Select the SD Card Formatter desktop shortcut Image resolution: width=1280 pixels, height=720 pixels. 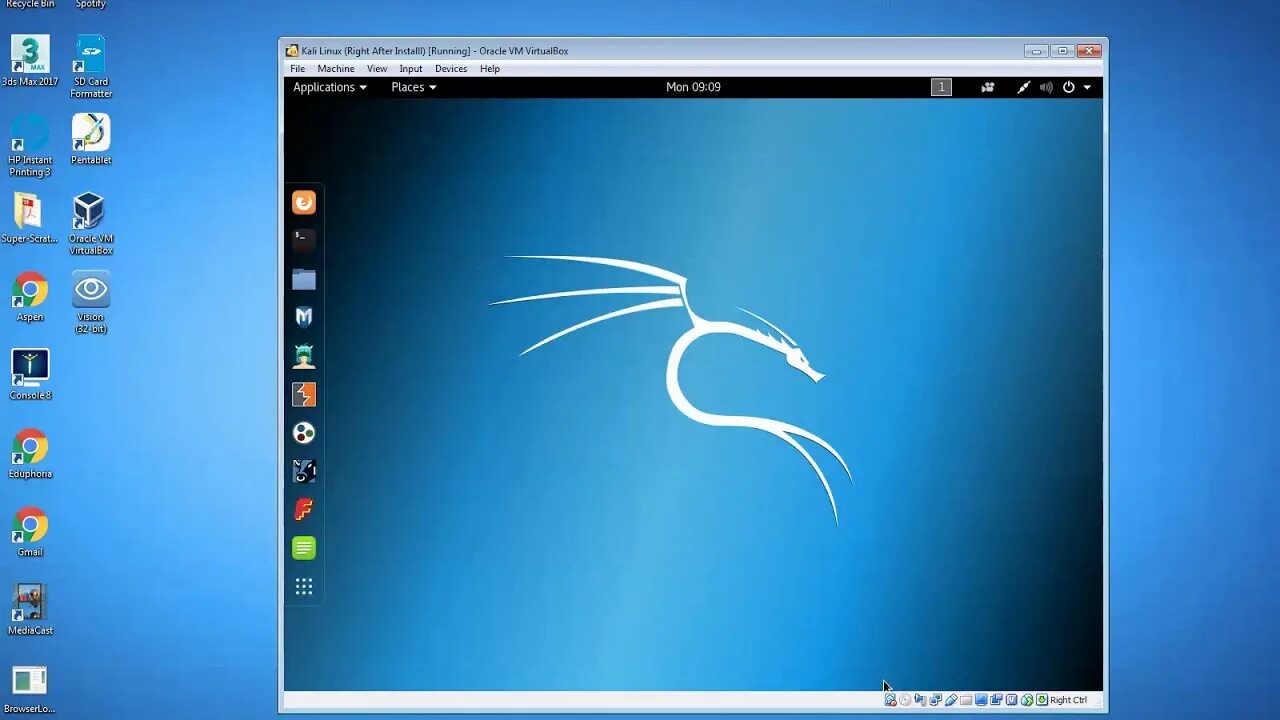[91, 66]
